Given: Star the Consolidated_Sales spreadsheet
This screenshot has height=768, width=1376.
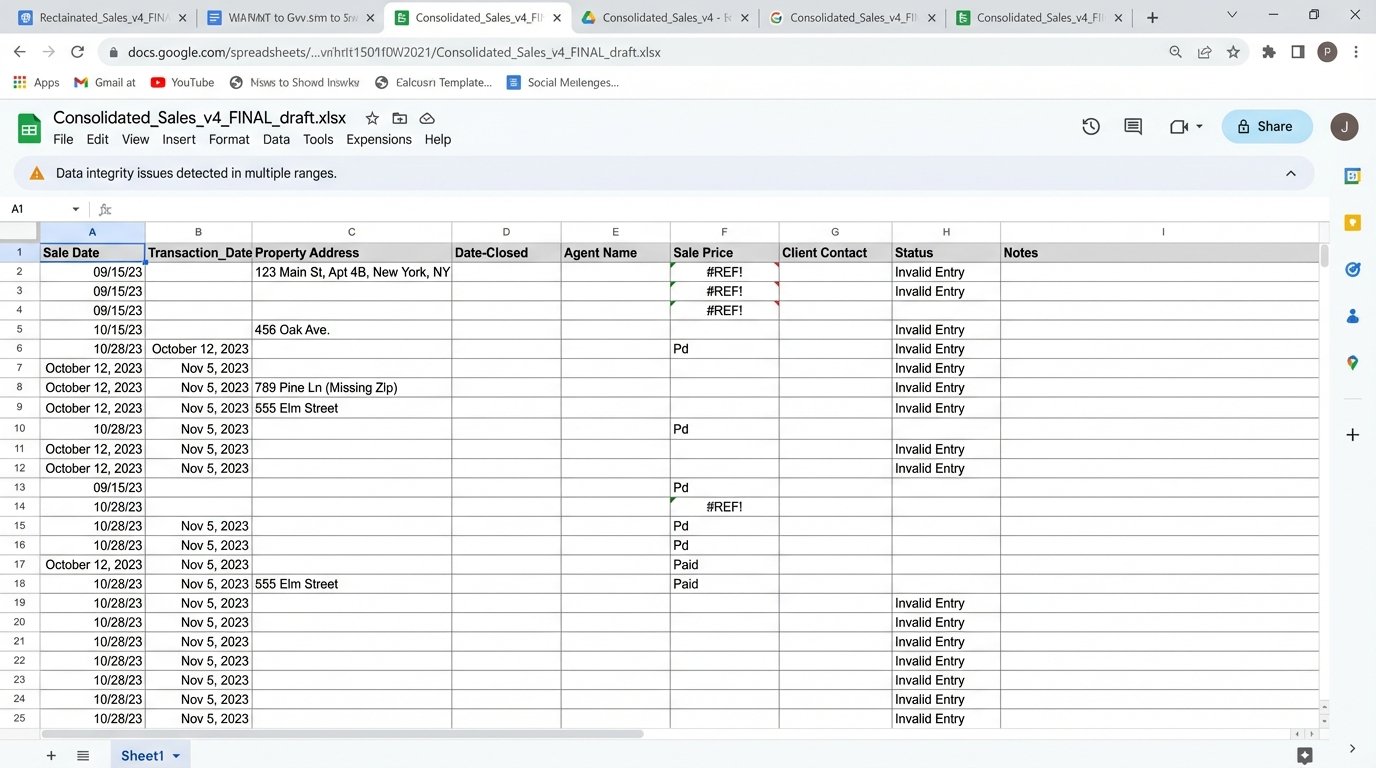Looking at the screenshot, I should click(x=371, y=117).
